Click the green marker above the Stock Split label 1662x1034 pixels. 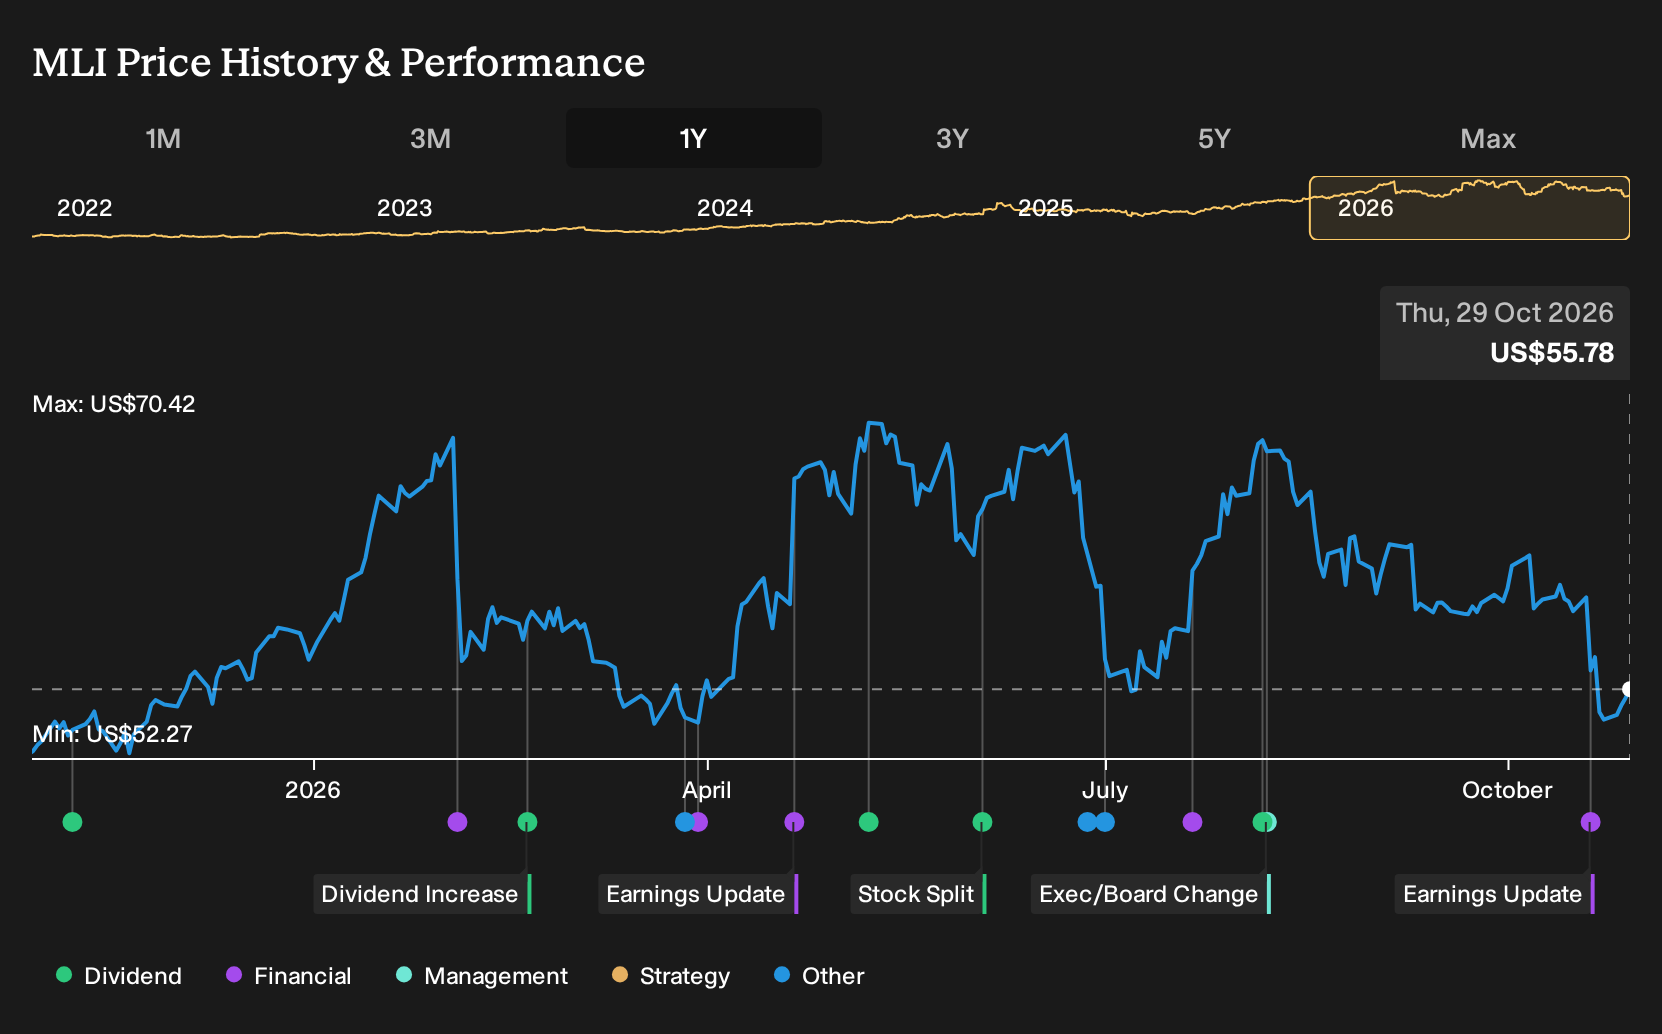[x=982, y=822]
